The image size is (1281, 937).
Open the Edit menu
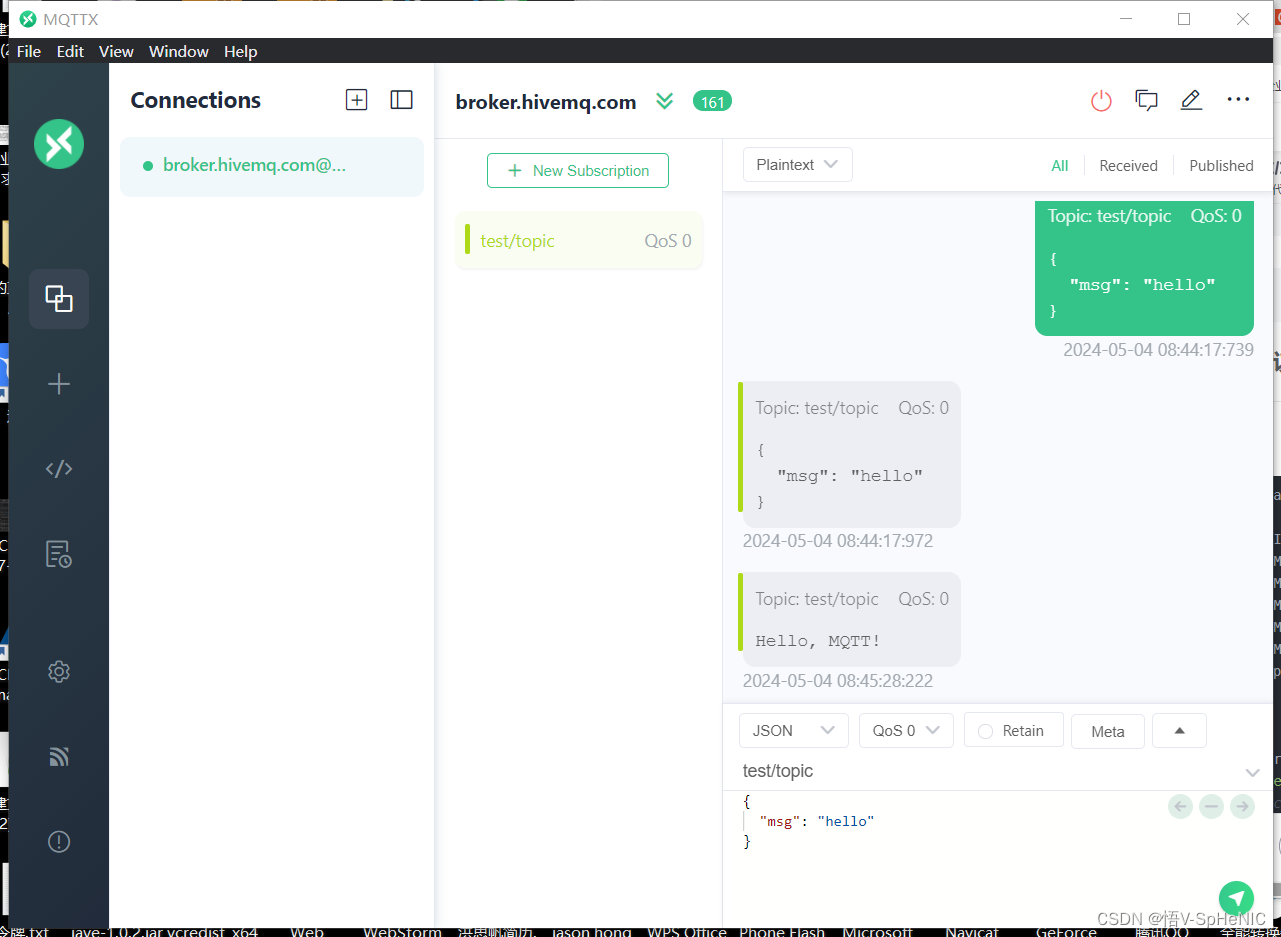click(x=70, y=51)
